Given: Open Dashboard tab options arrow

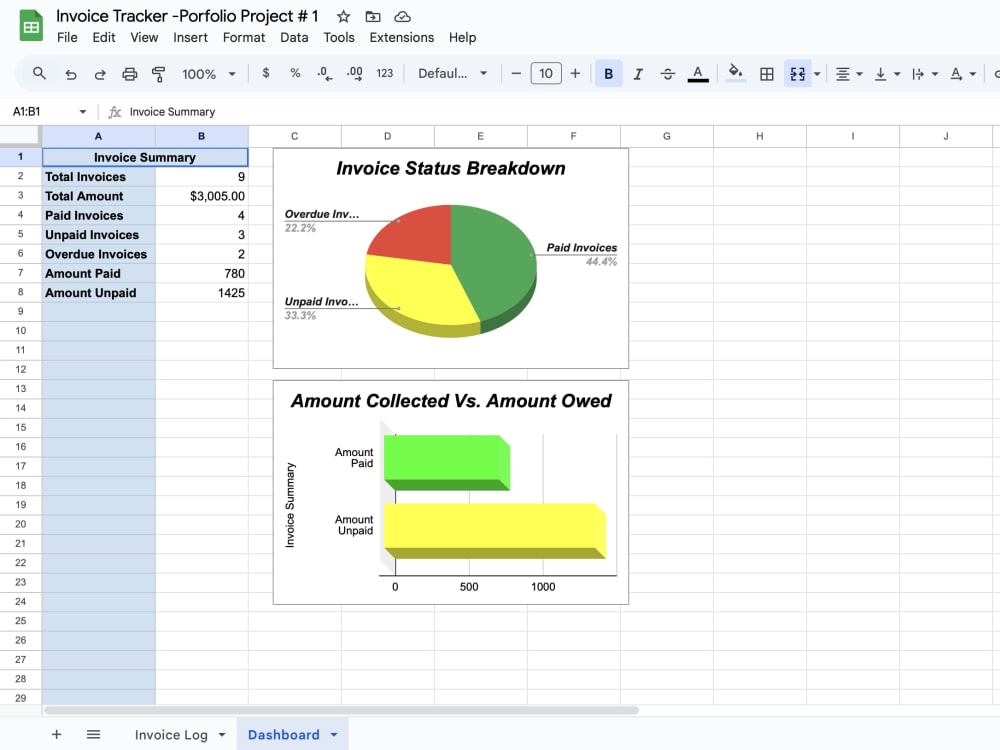Looking at the screenshot, I should pyautogui.click(x=334, y=735).
